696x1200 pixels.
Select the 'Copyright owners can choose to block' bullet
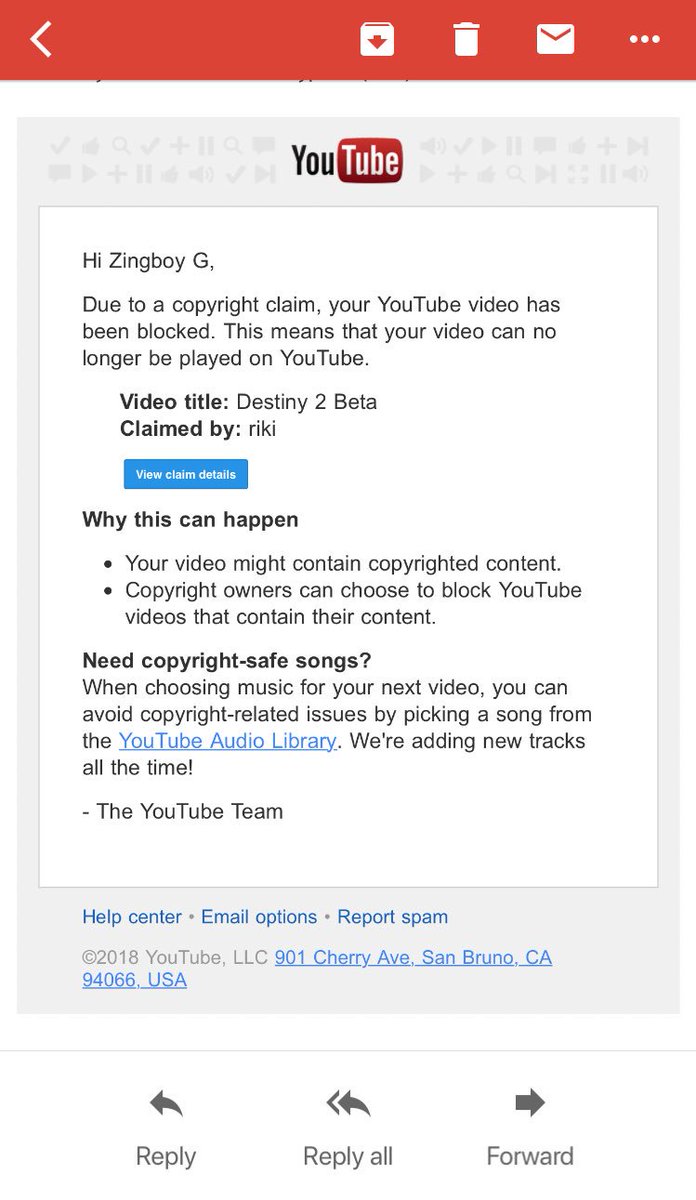(353, 603)
